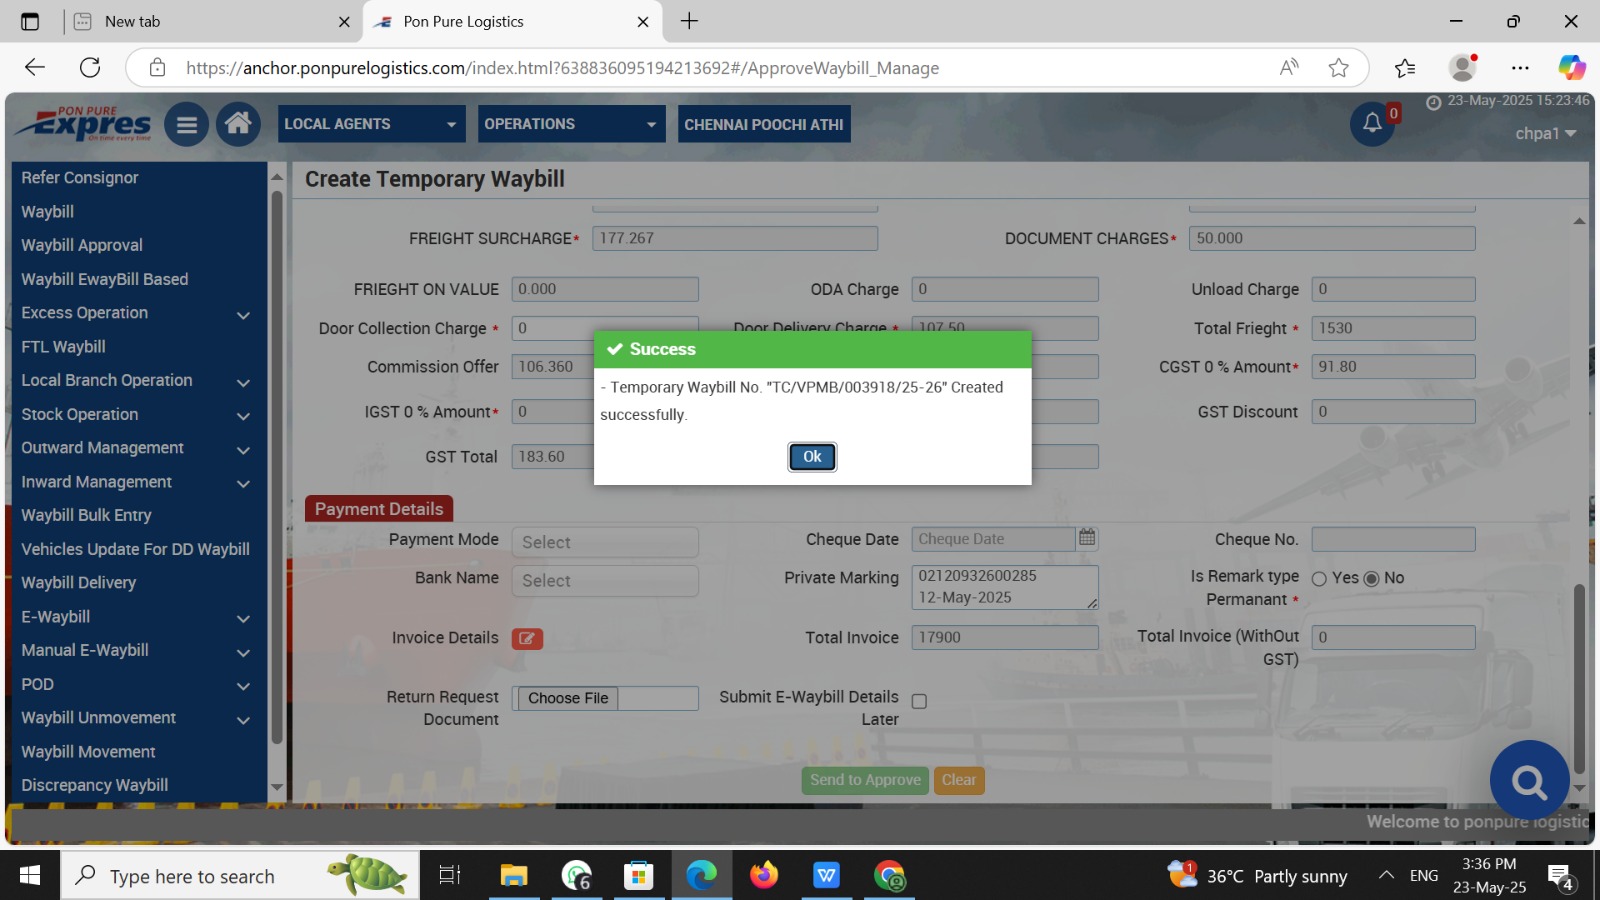Click the blue search magnifier button

click(x=1528, y=781)
